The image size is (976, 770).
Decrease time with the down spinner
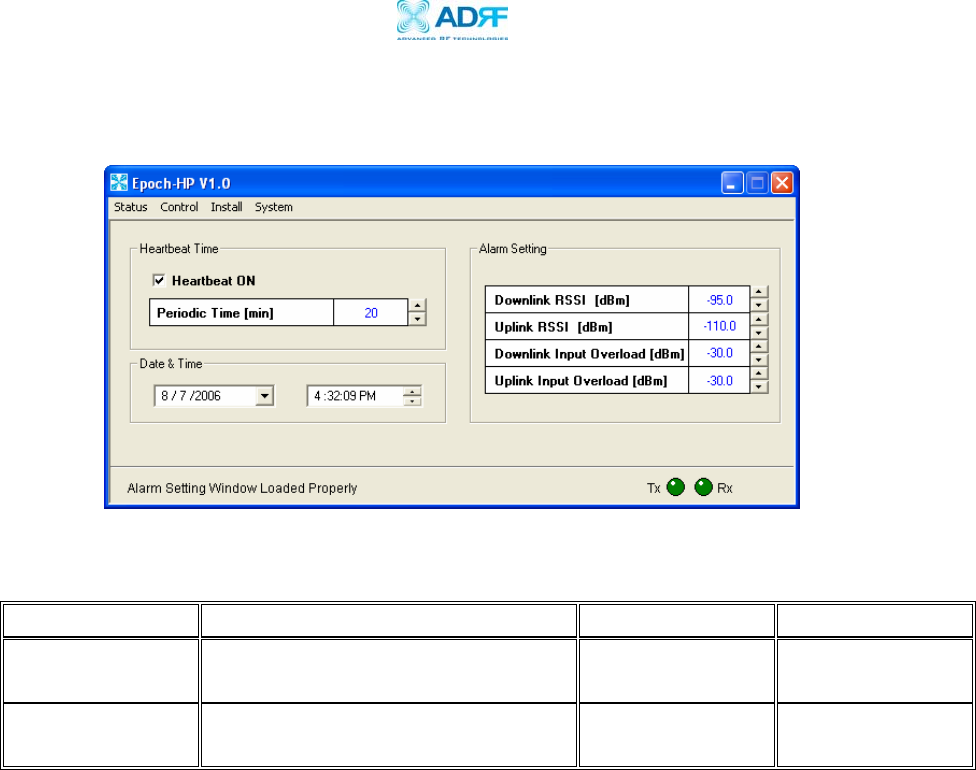[x=412, y=401]
